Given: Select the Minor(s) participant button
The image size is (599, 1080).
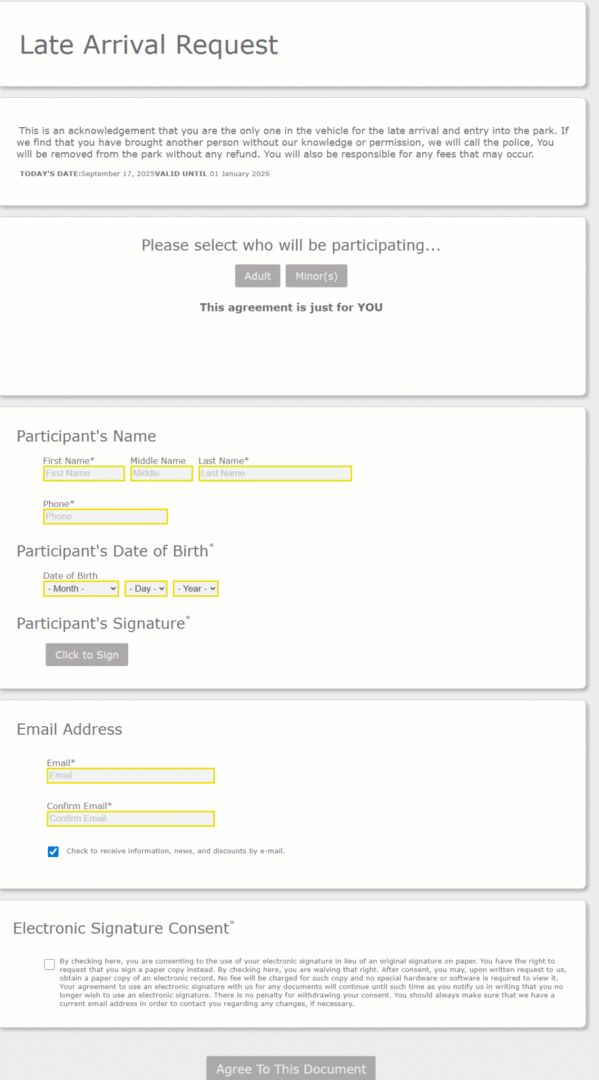Looking at the screenshot, I should pyautogui.click(x=317, y=276).
